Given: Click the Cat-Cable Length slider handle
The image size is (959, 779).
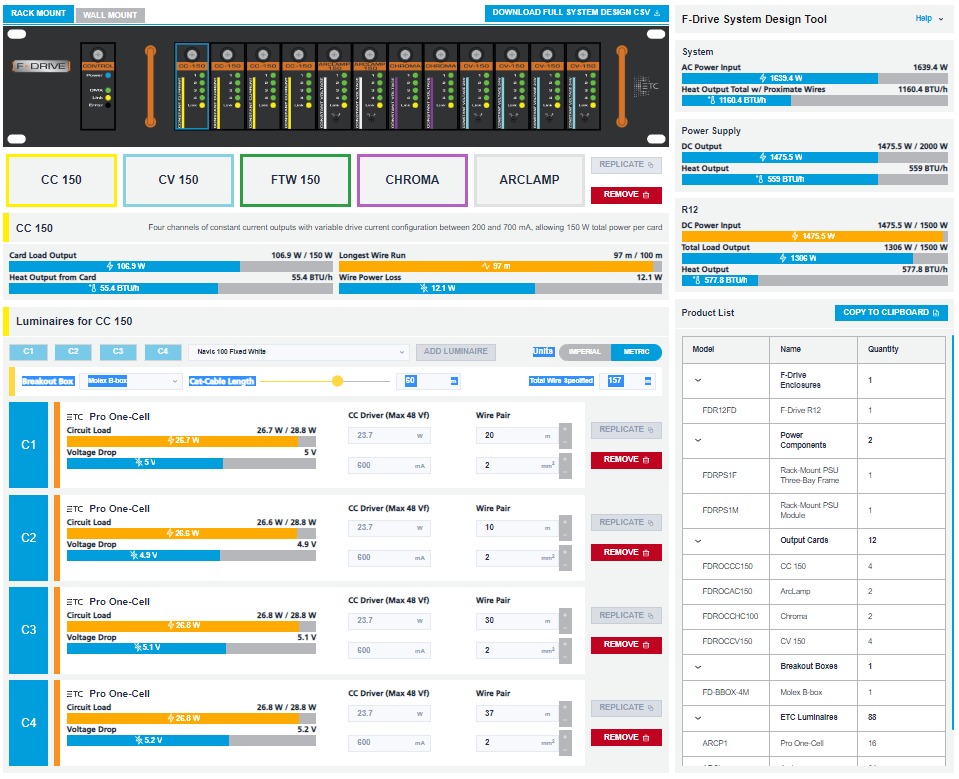Looking at the screenshot, I should 338,381.
